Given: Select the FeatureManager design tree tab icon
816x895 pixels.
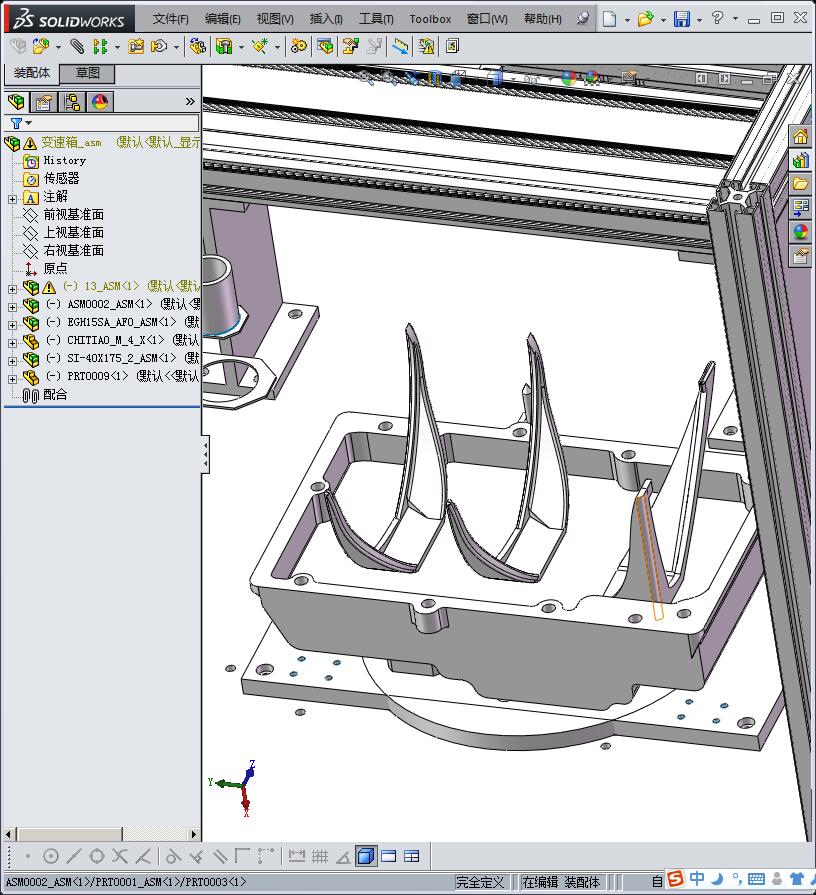Looking at the screenshot, I should [17, 102].
